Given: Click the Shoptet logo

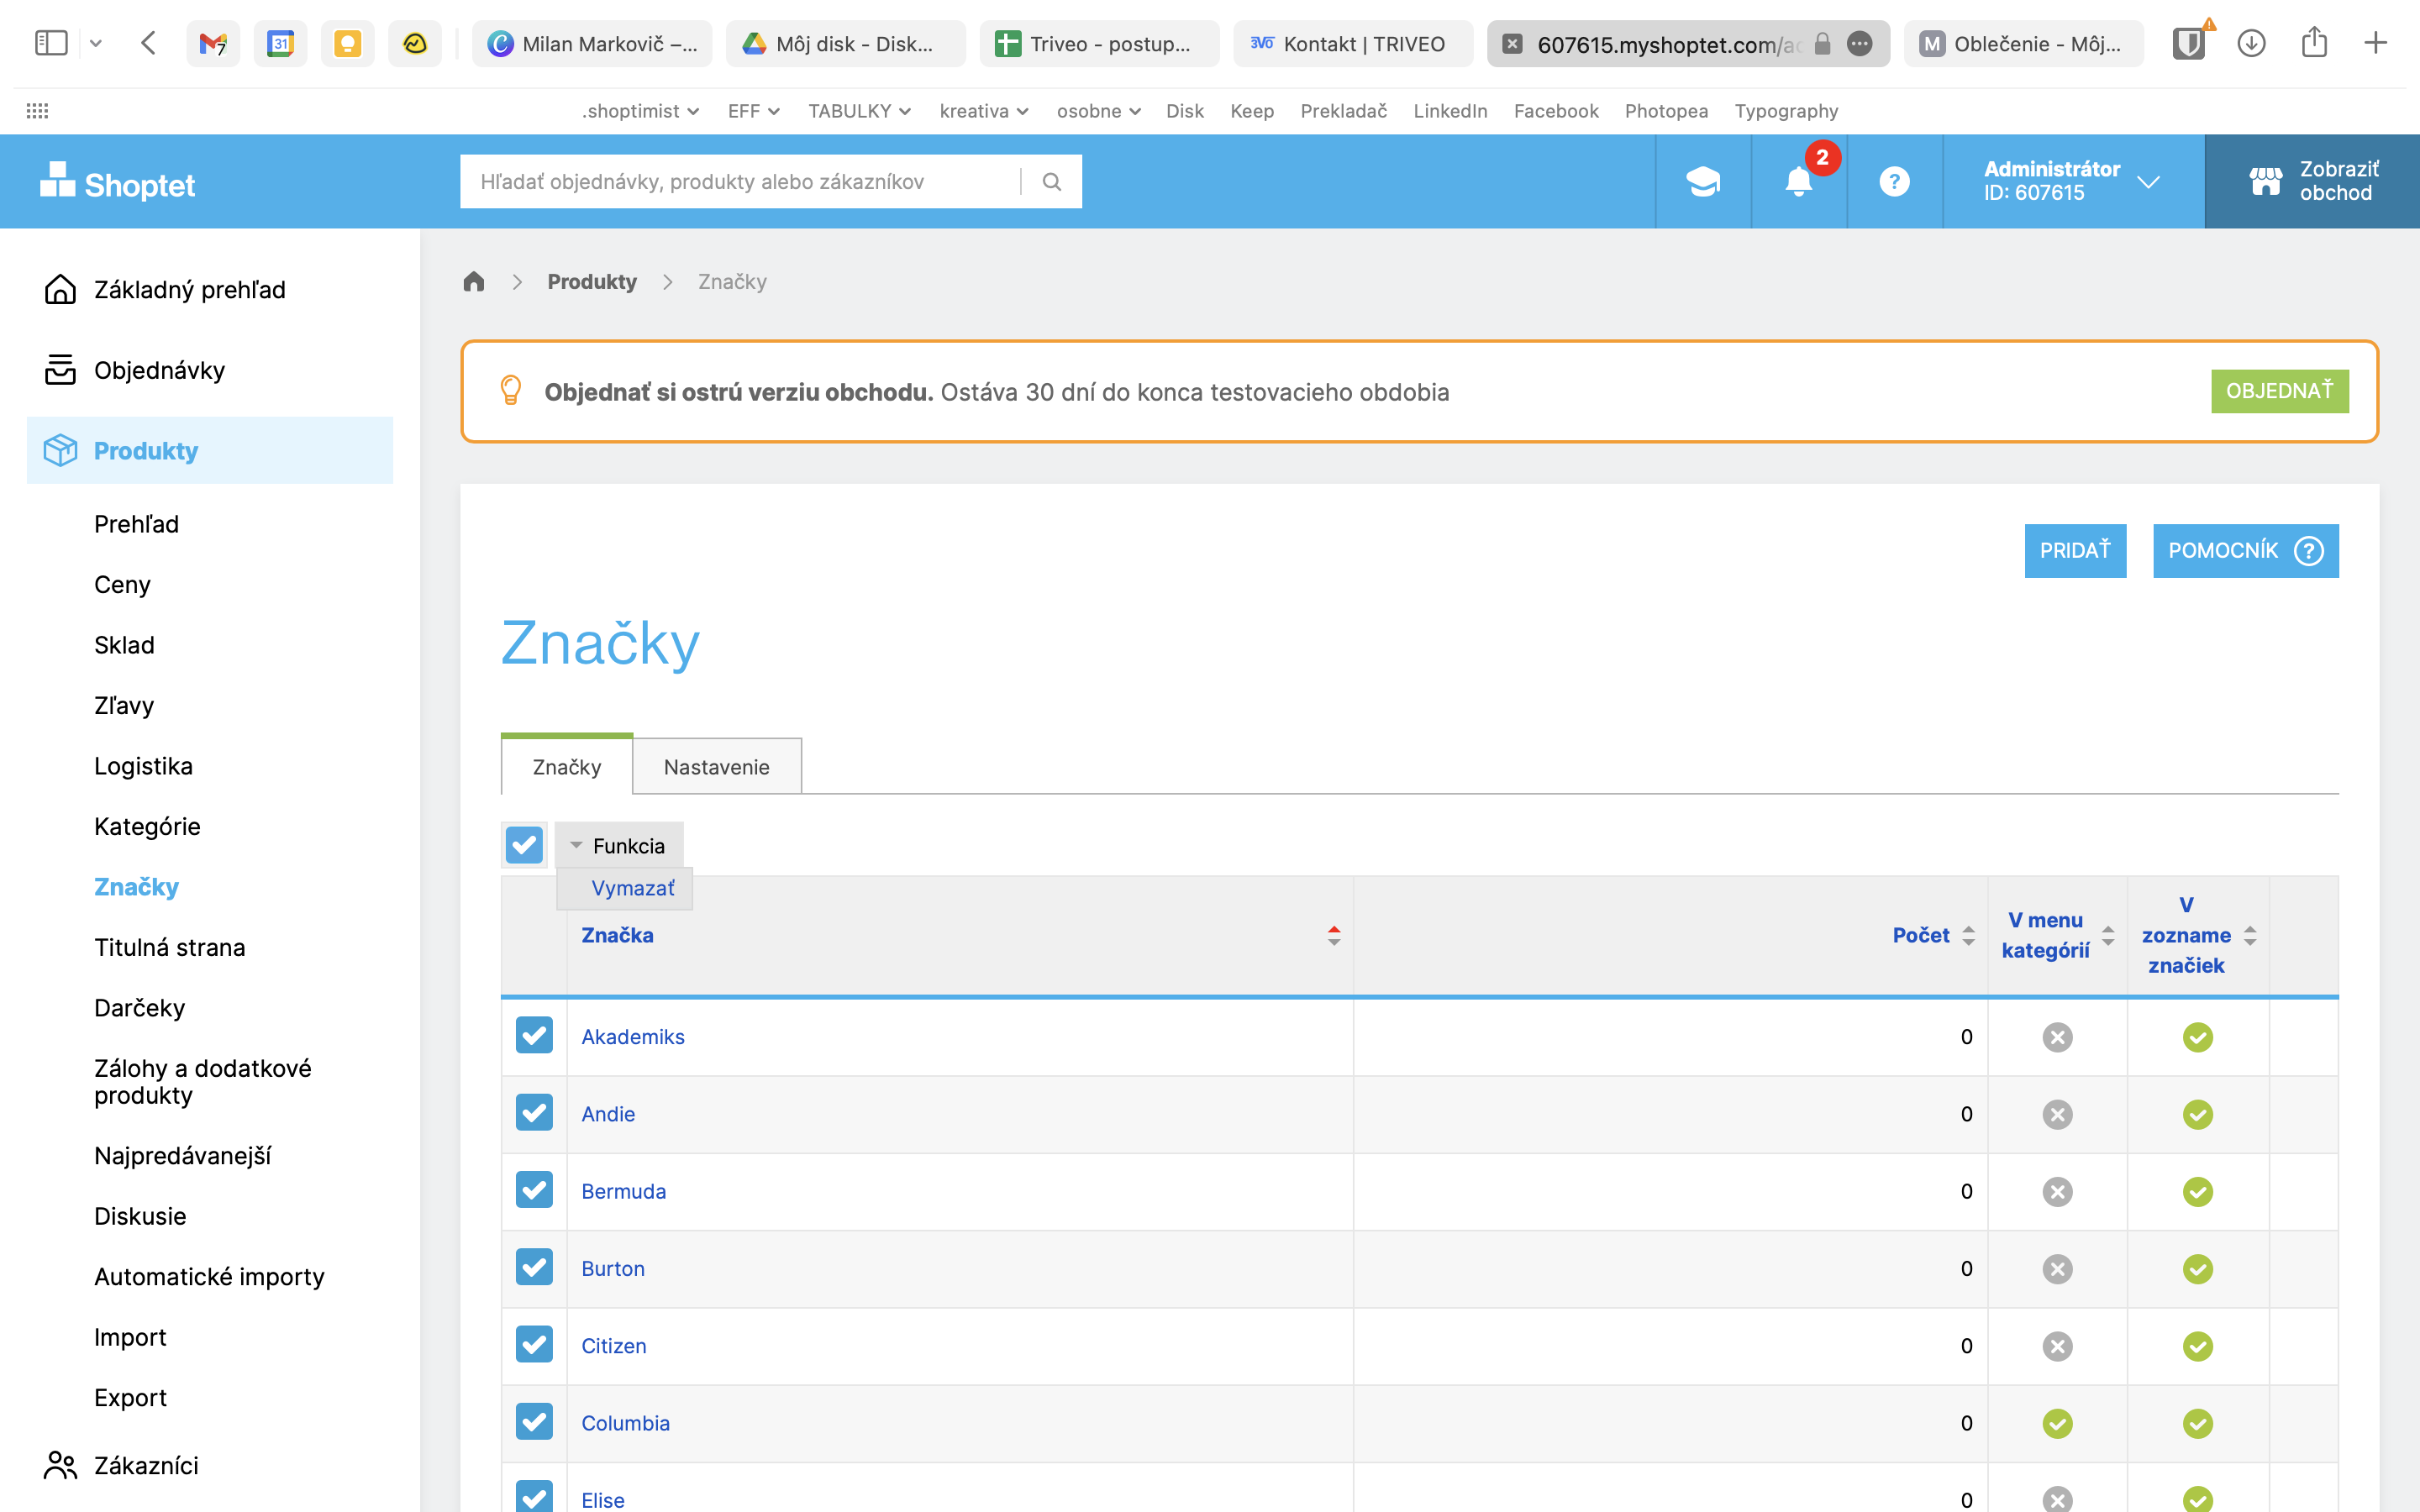Looking at the screenshot, I should pyautogui.click(x=117, y=183).
